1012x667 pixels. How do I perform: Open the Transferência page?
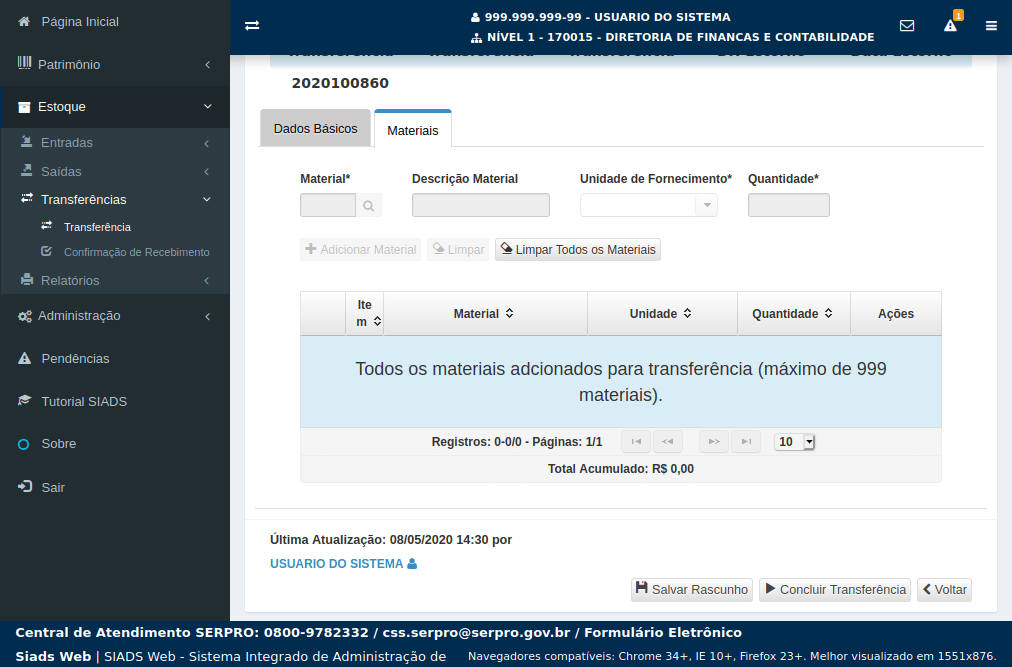pyautogui.click(x=97, y=227)
